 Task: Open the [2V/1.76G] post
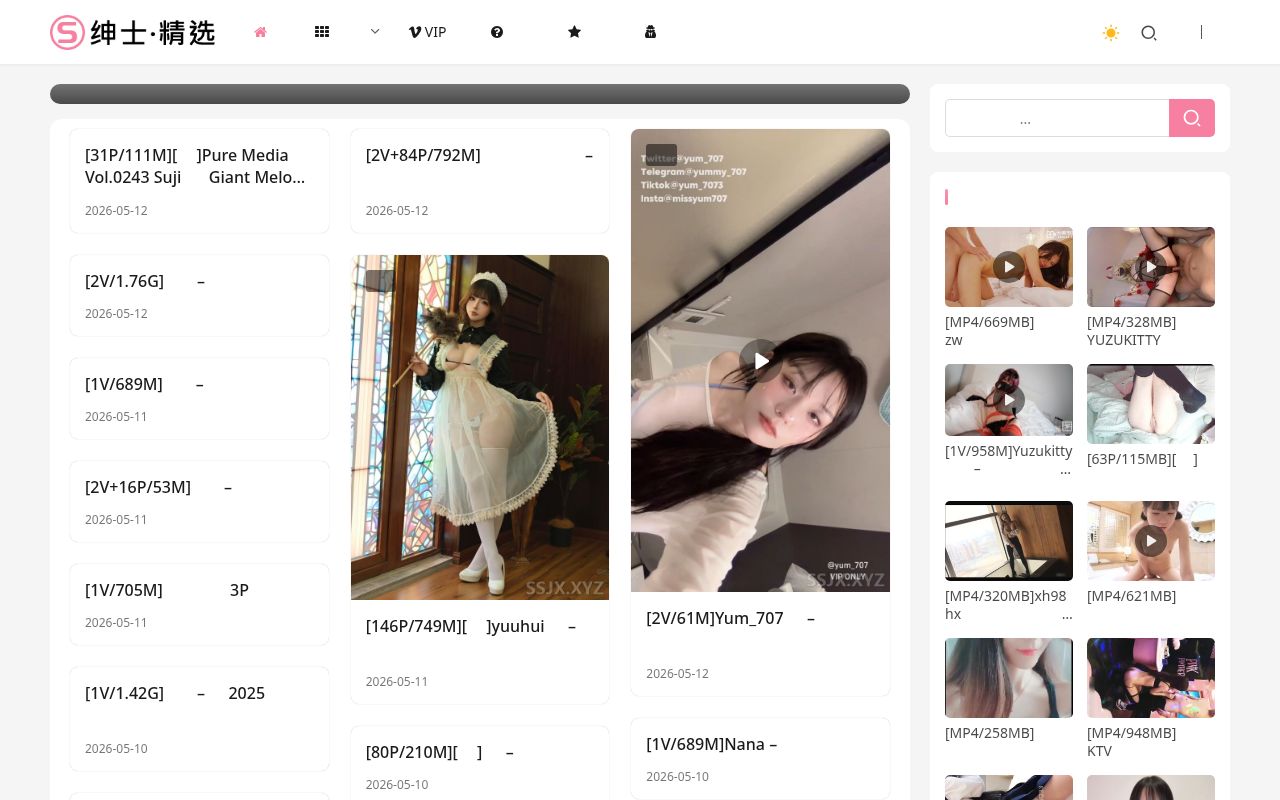(x=145, y=281)
